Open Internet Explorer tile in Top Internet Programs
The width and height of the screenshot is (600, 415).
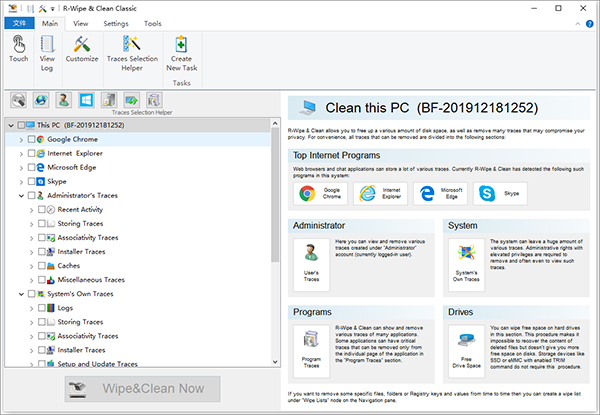380,194
